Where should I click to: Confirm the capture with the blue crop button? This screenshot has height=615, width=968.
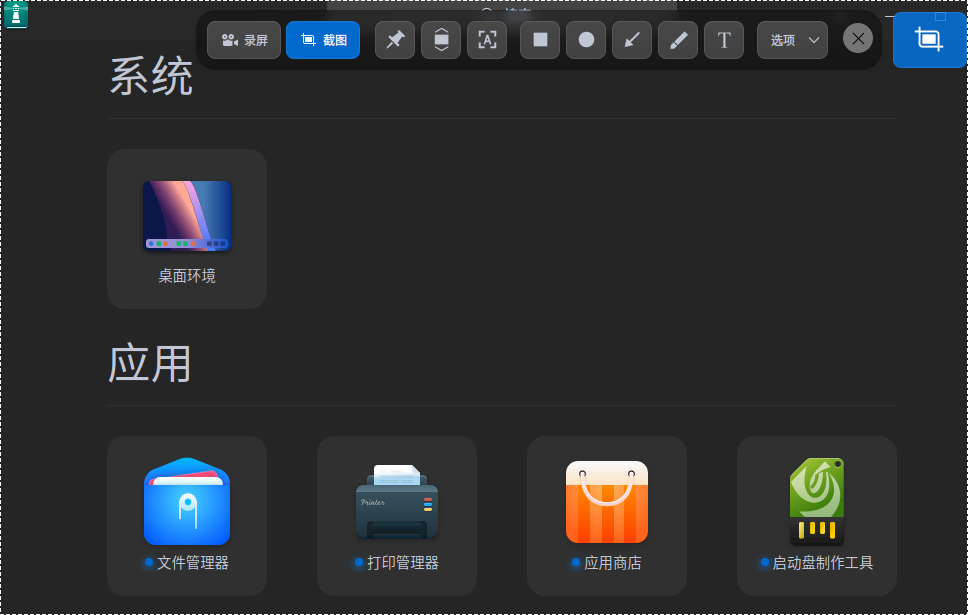point(929,40)
